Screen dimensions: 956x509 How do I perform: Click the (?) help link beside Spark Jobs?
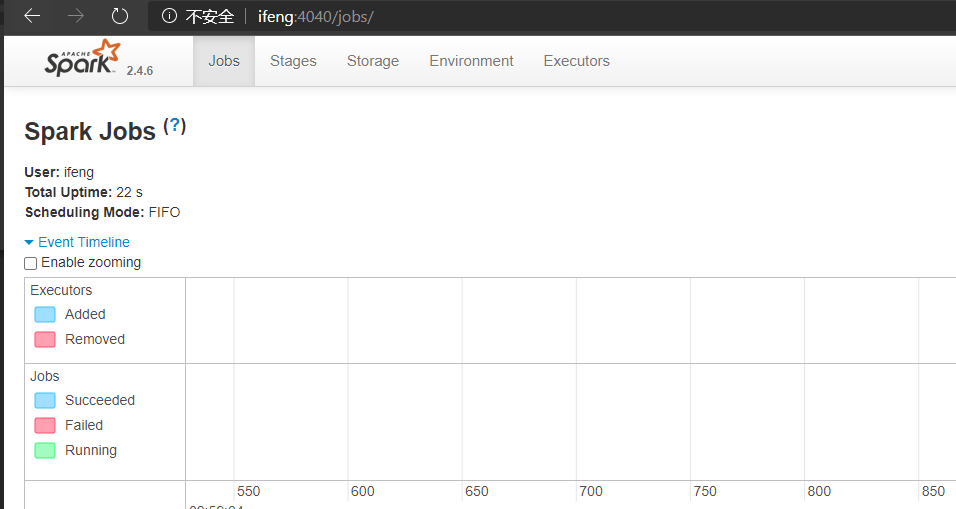pos(174,126)
